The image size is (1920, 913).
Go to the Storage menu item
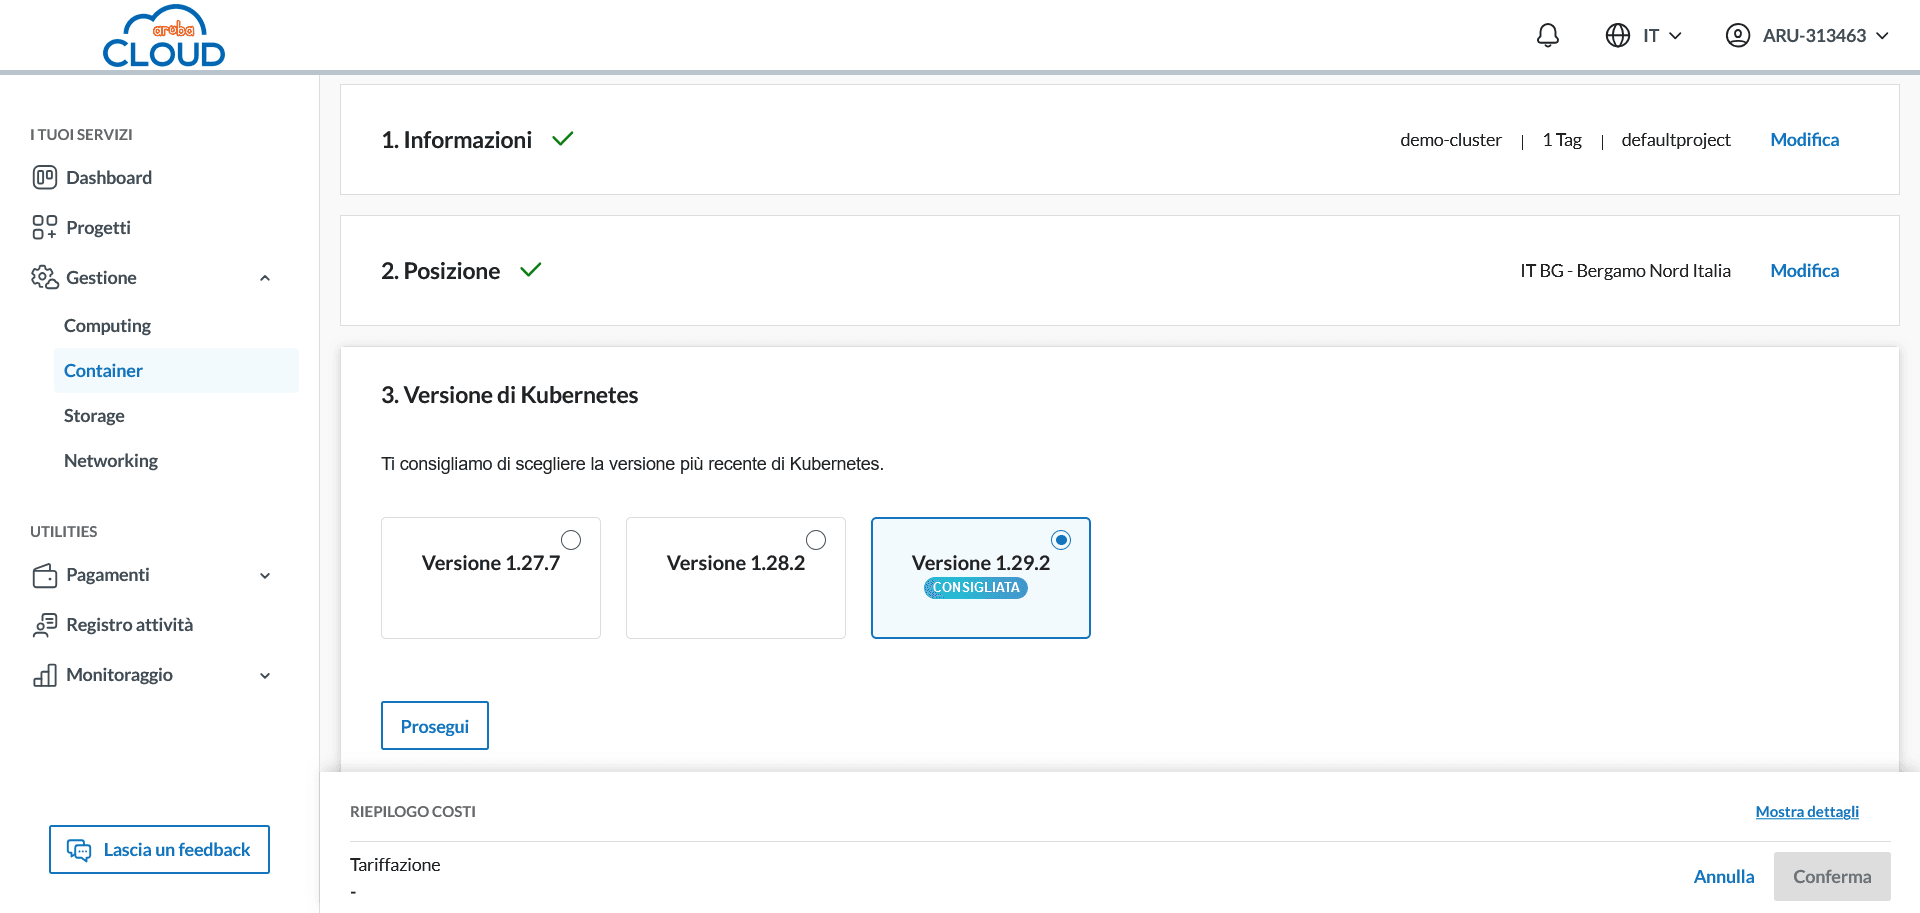[94, 416]
